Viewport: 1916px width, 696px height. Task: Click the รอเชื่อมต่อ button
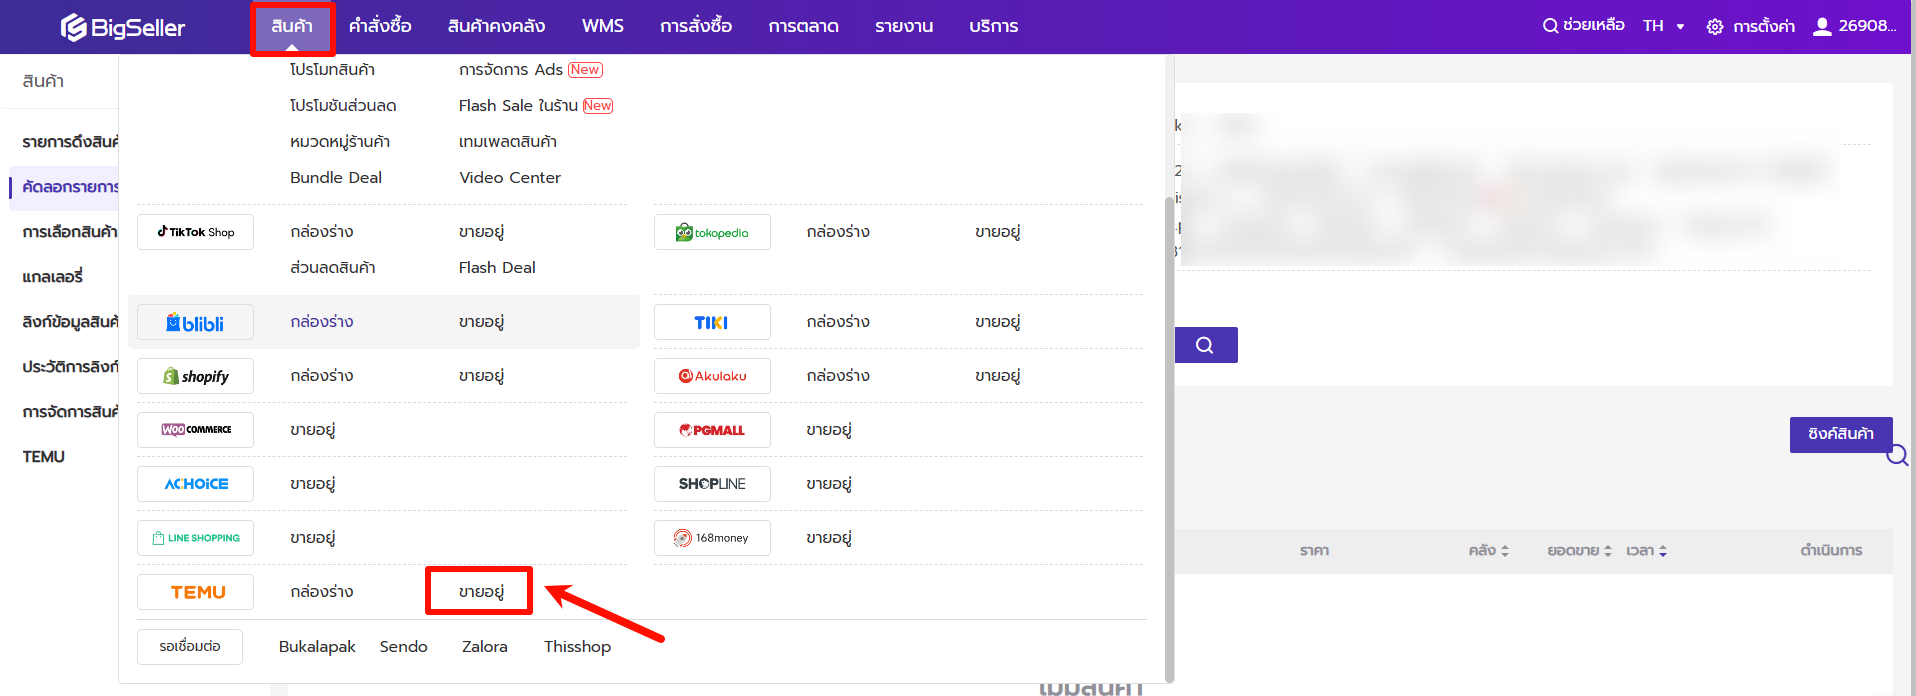click(190, 647)
